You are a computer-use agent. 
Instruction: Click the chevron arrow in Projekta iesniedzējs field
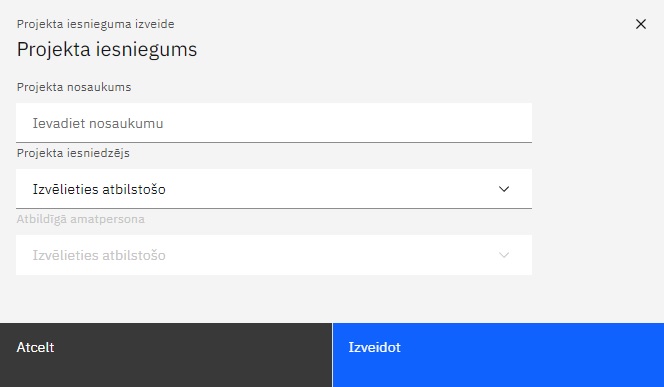(504, 189)
